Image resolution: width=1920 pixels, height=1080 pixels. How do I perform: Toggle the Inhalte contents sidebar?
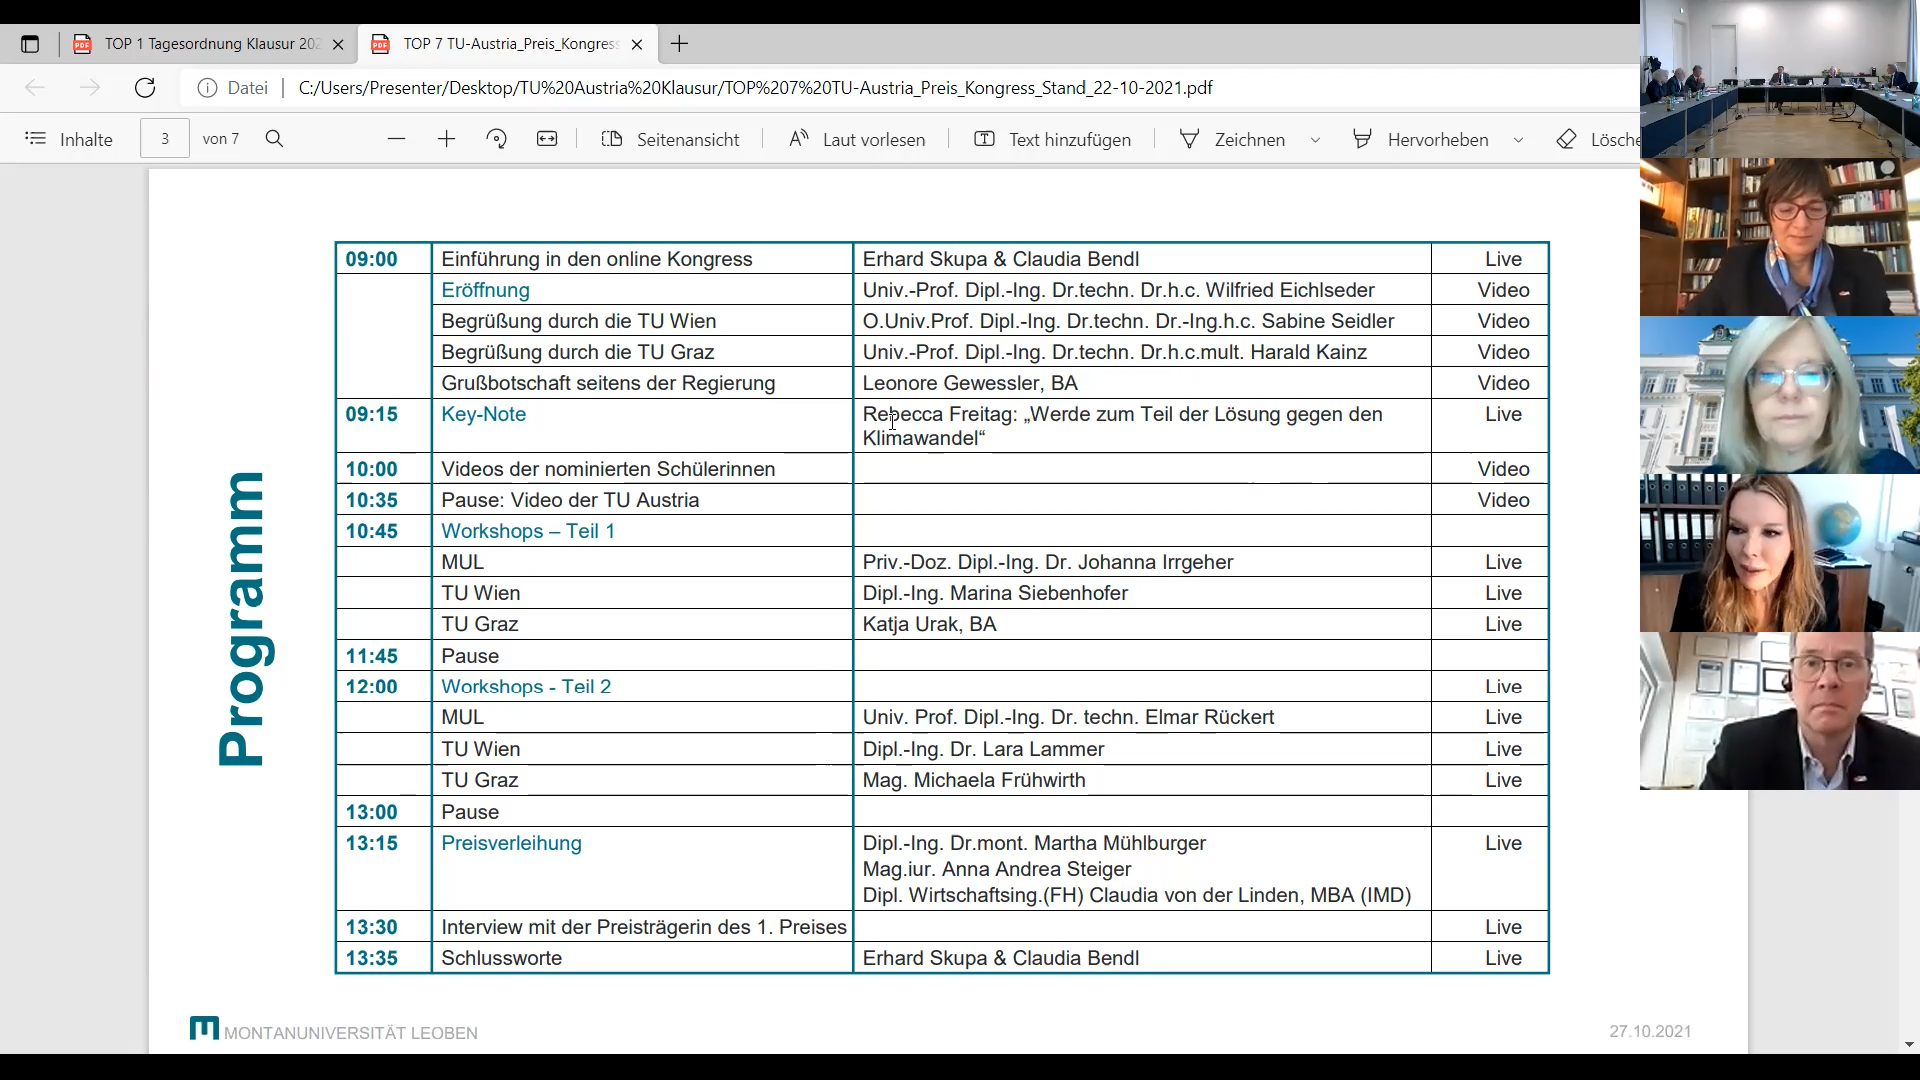[68, 139]
